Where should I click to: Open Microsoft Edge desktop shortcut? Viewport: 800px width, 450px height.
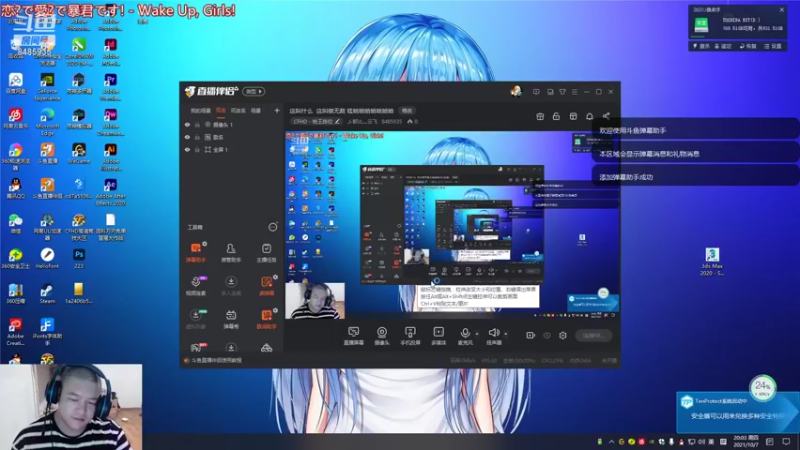click(47, 121)
